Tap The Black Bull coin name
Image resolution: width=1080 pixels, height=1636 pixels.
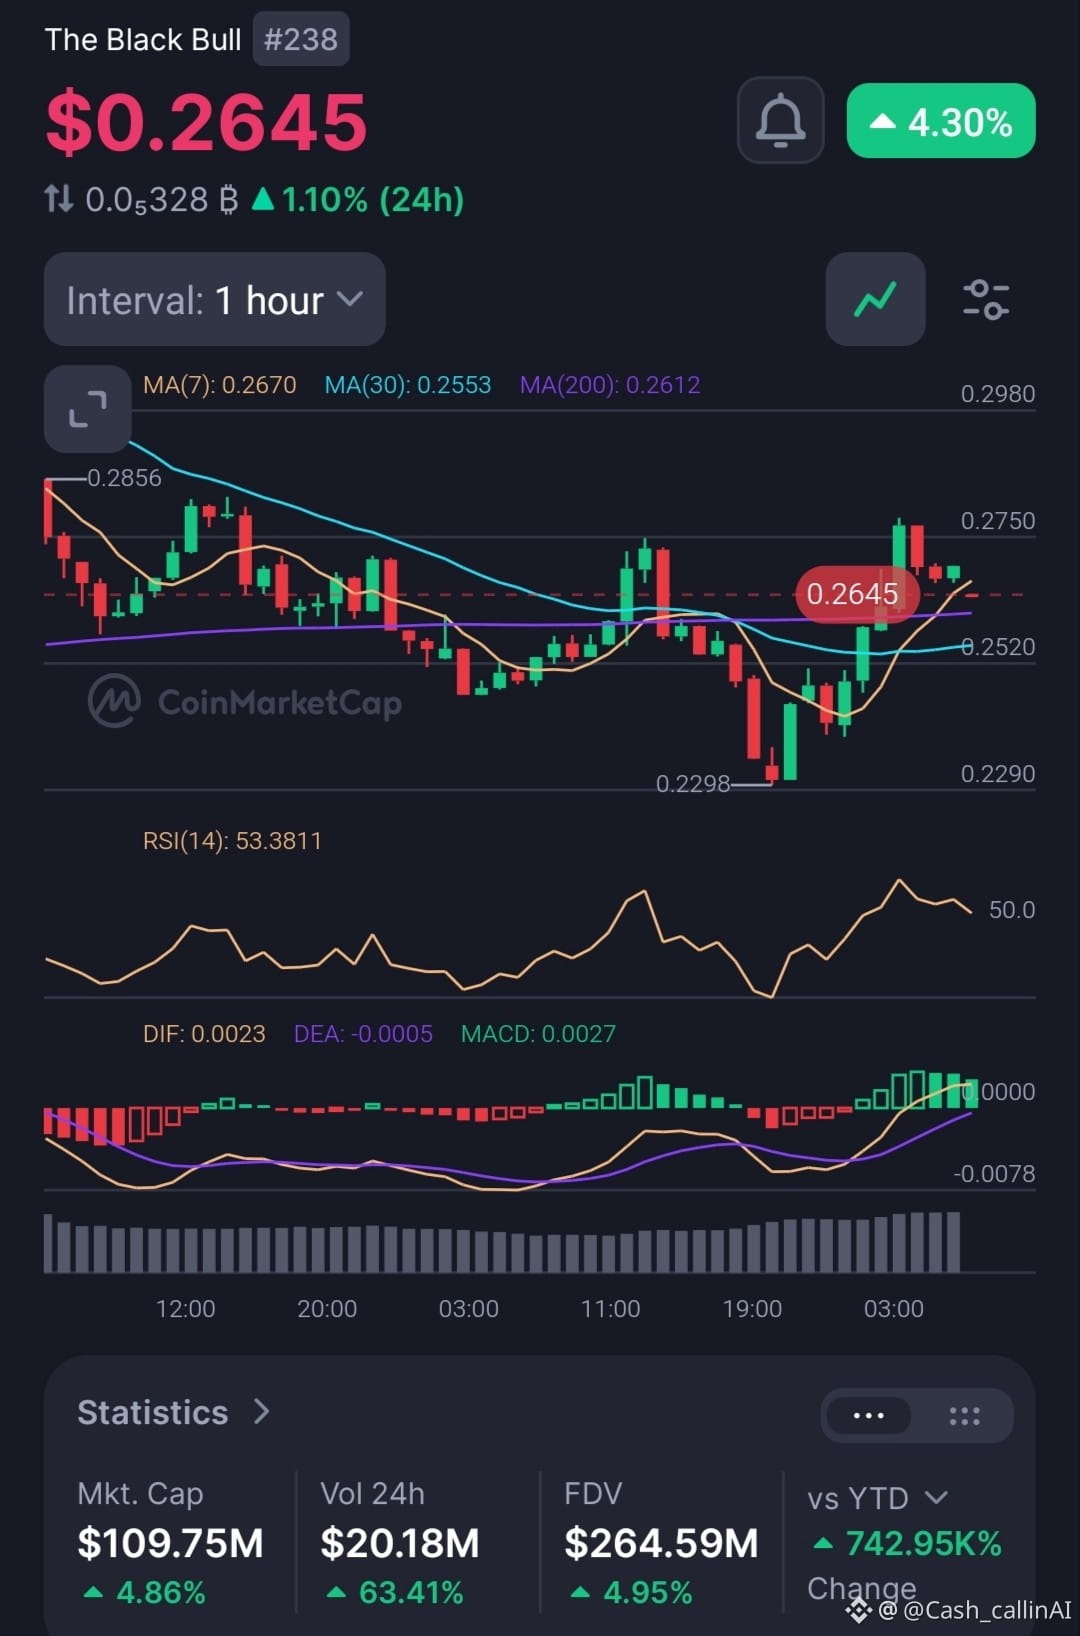pos(143,39)
